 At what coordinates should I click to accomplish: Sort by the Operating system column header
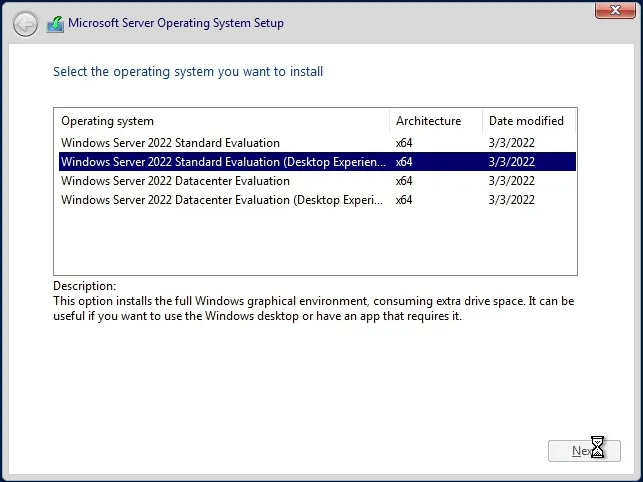222,121
